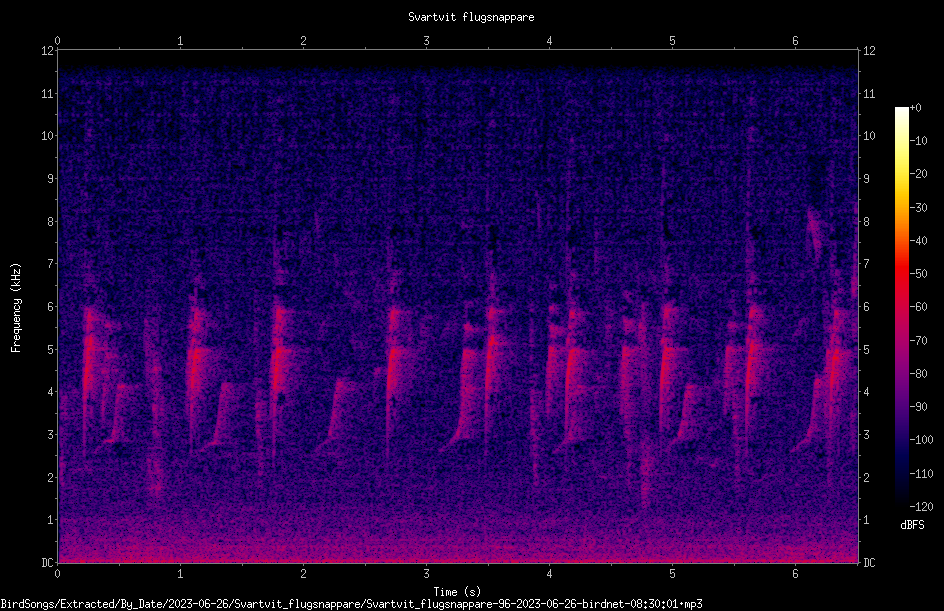Viewport: 944px width, 611px height.
Task: Click the '5' tick on the bottom time axis
Action: [x=672, y=574]
